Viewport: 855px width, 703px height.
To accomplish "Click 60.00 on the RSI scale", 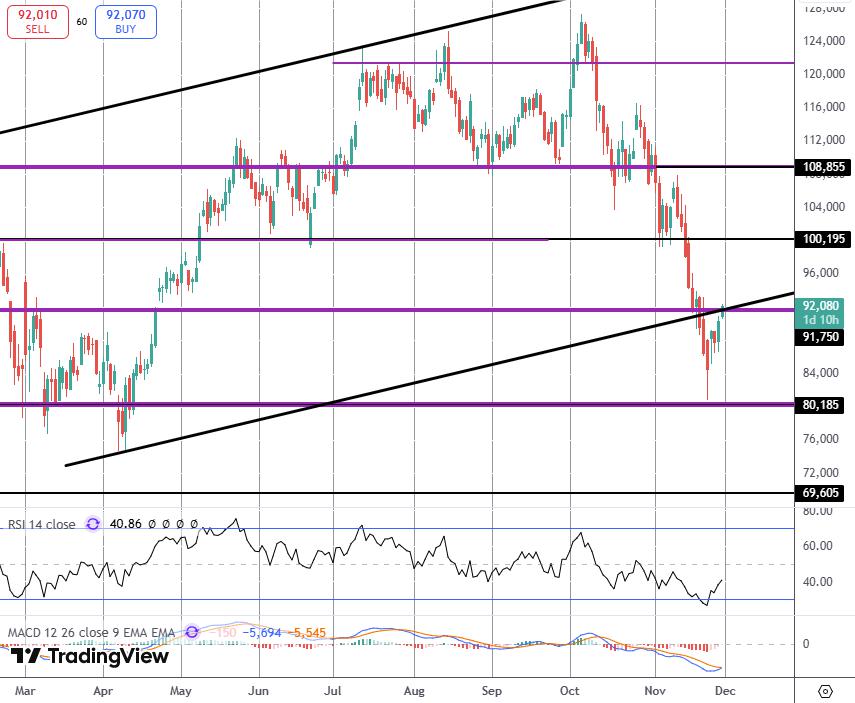I will pos(818,546).
